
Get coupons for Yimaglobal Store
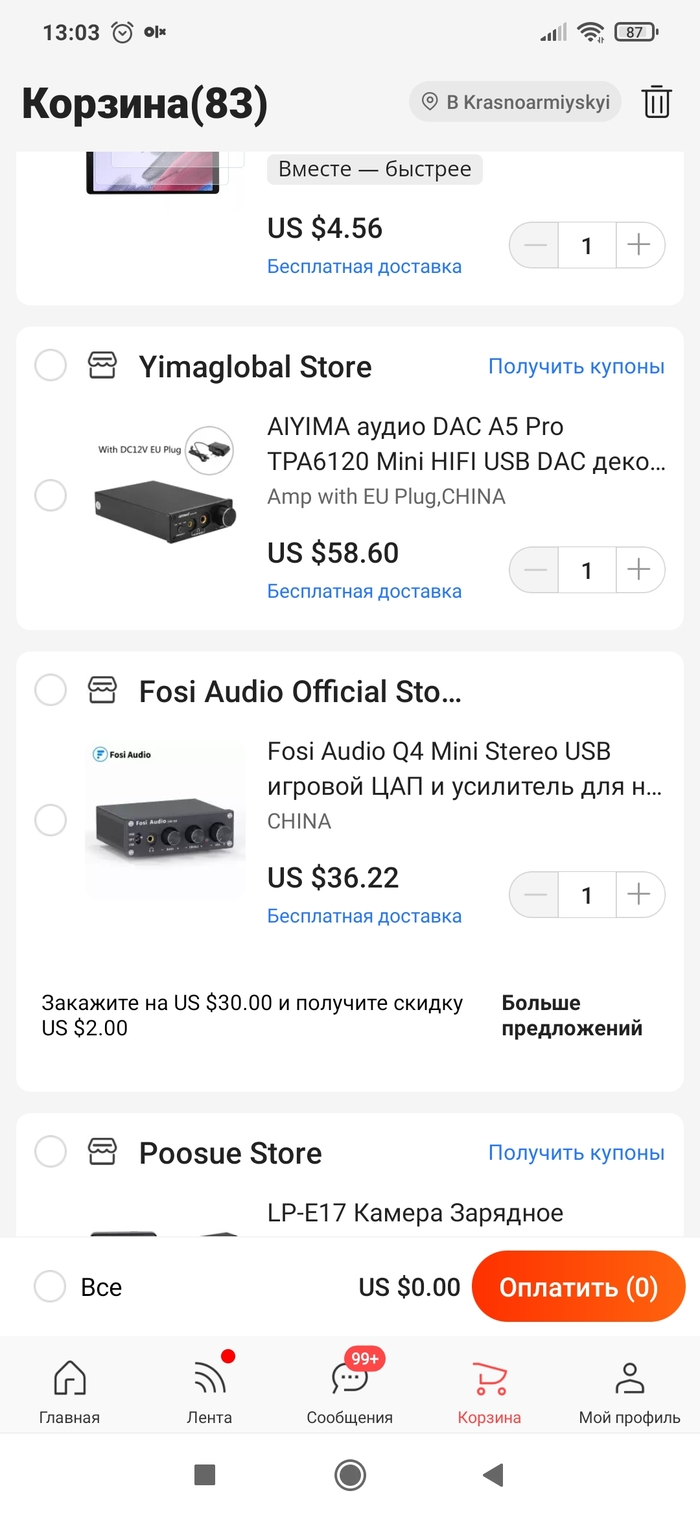click(x=576, y=366)
